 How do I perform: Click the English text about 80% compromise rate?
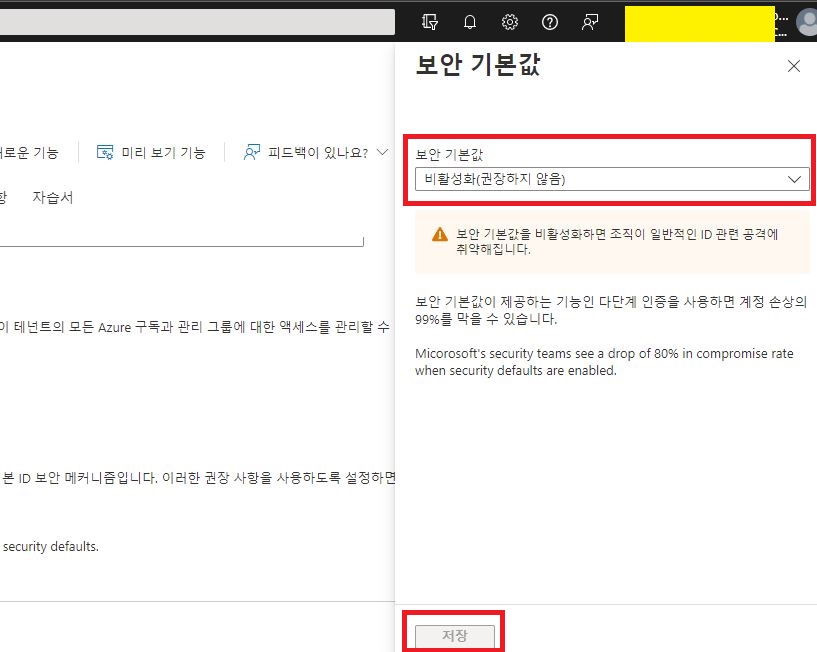(604, 362)
